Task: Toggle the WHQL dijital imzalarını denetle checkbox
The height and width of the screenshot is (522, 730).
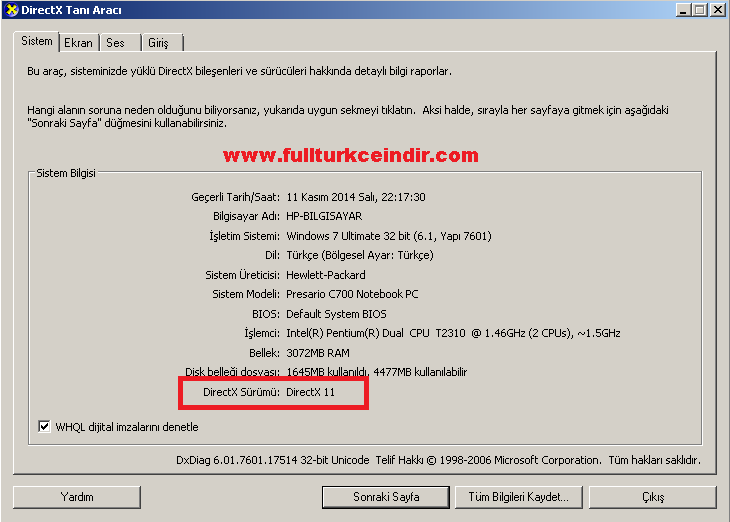Action: pyautogui.click(x=44, y=427)
